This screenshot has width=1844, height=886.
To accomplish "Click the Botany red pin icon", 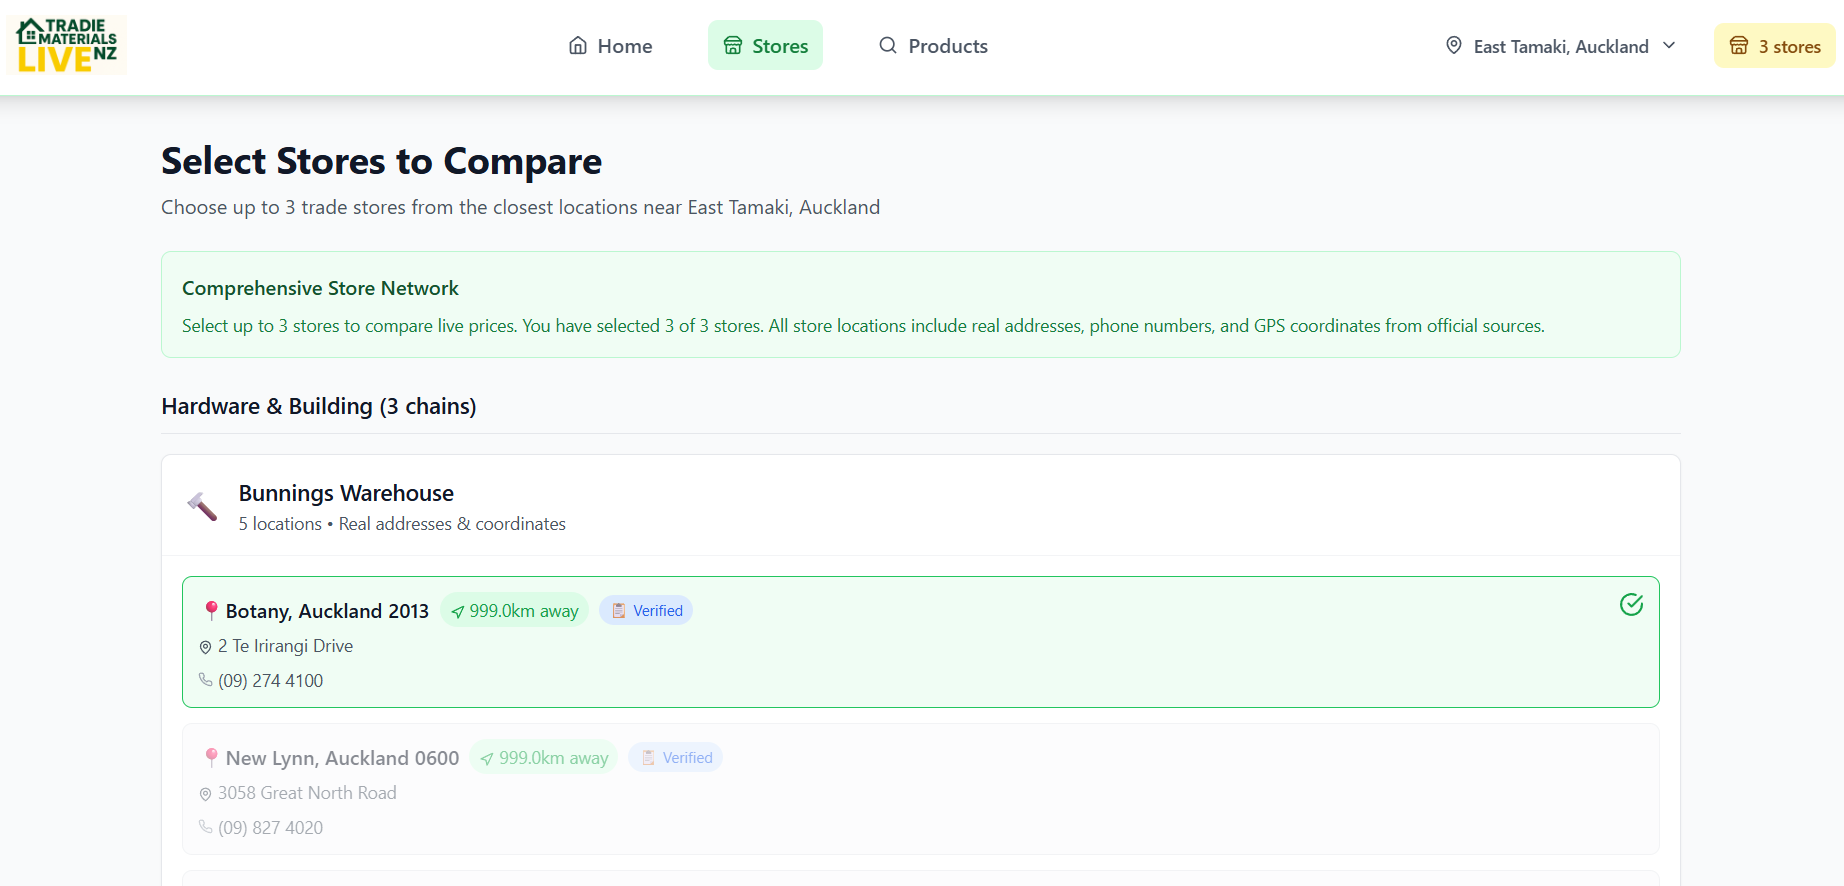I will pos(211,610).
